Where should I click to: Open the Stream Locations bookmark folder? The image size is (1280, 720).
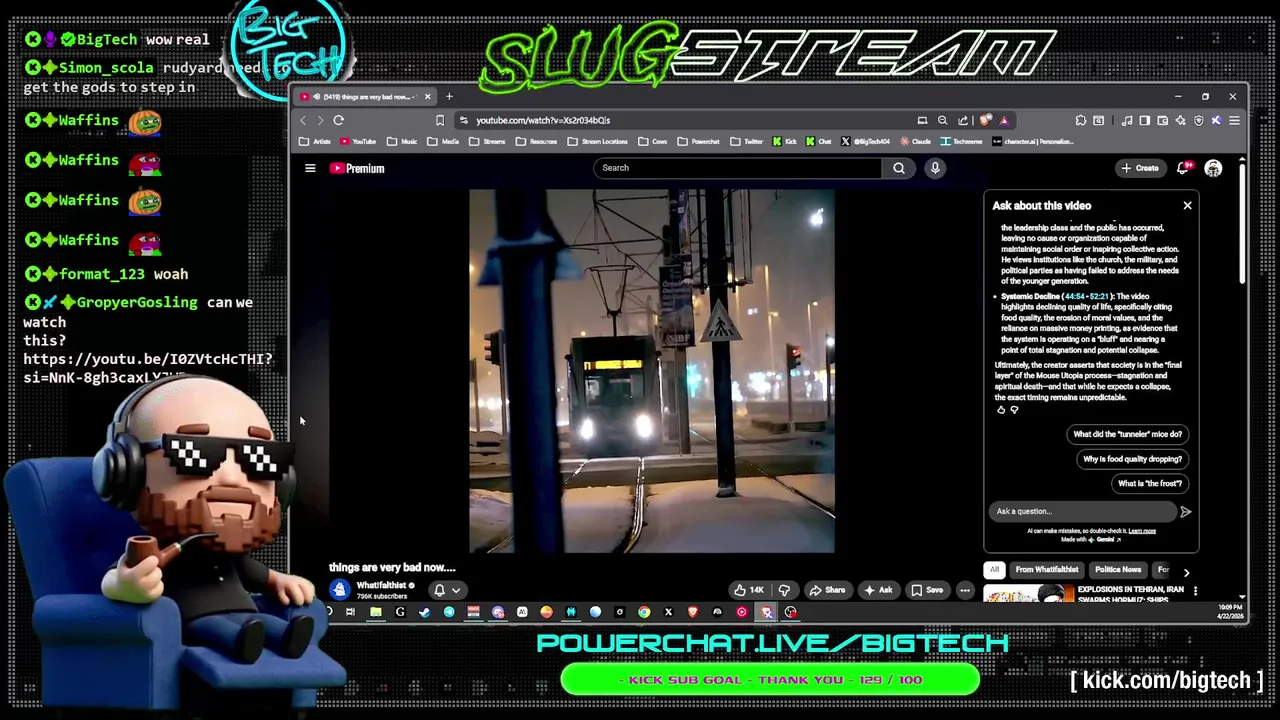(597, 142)
